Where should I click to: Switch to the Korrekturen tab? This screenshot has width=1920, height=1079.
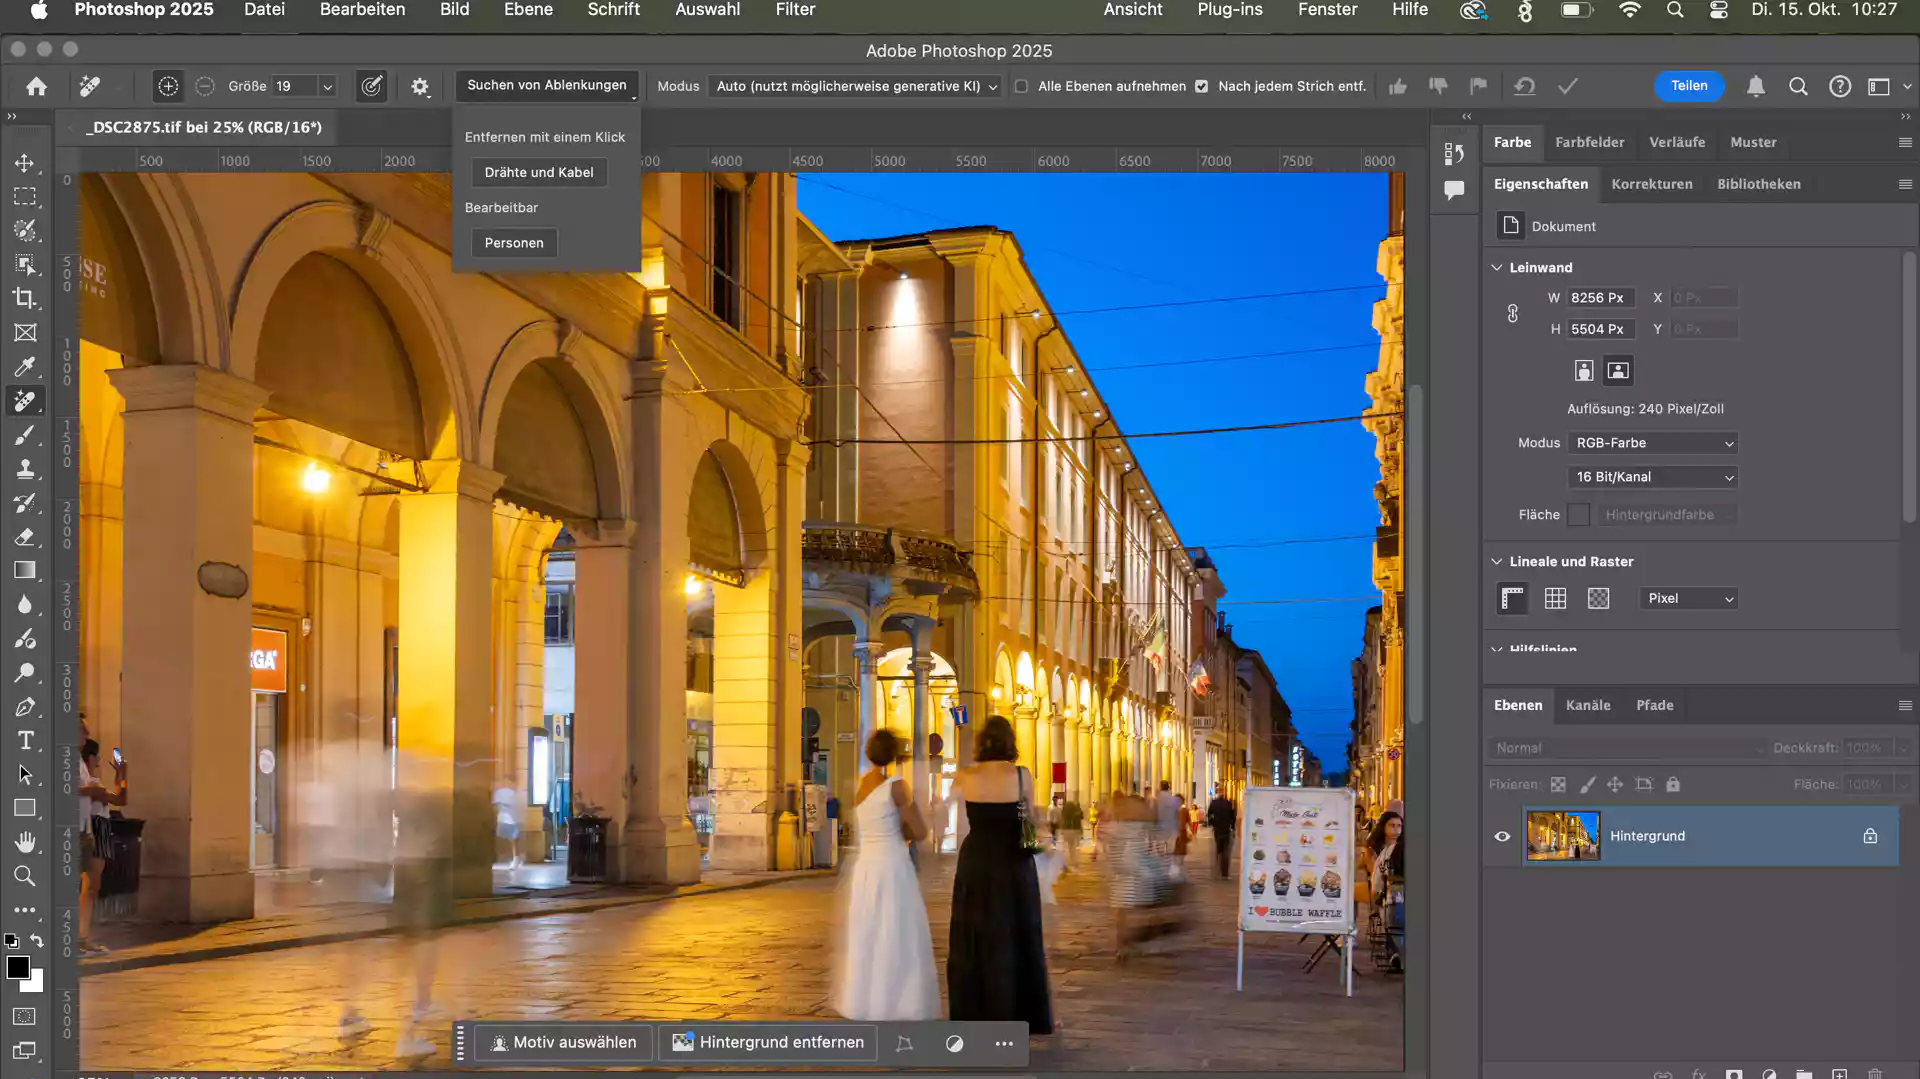click(1652, 184)
